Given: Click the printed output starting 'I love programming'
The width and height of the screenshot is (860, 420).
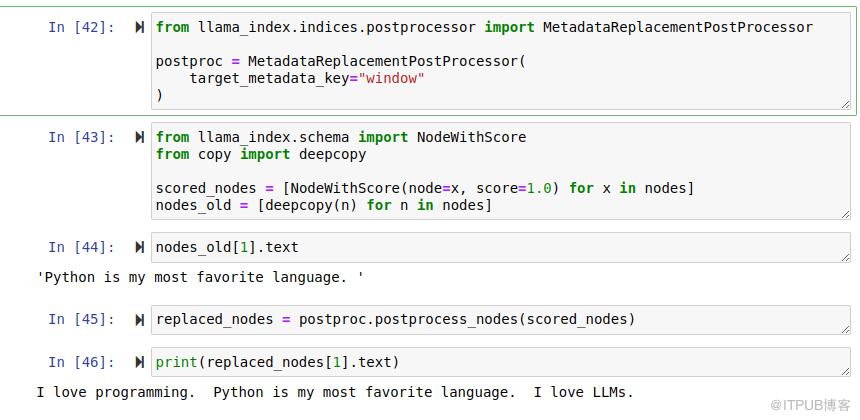Looking at the screenshot, I should point(335,392).
